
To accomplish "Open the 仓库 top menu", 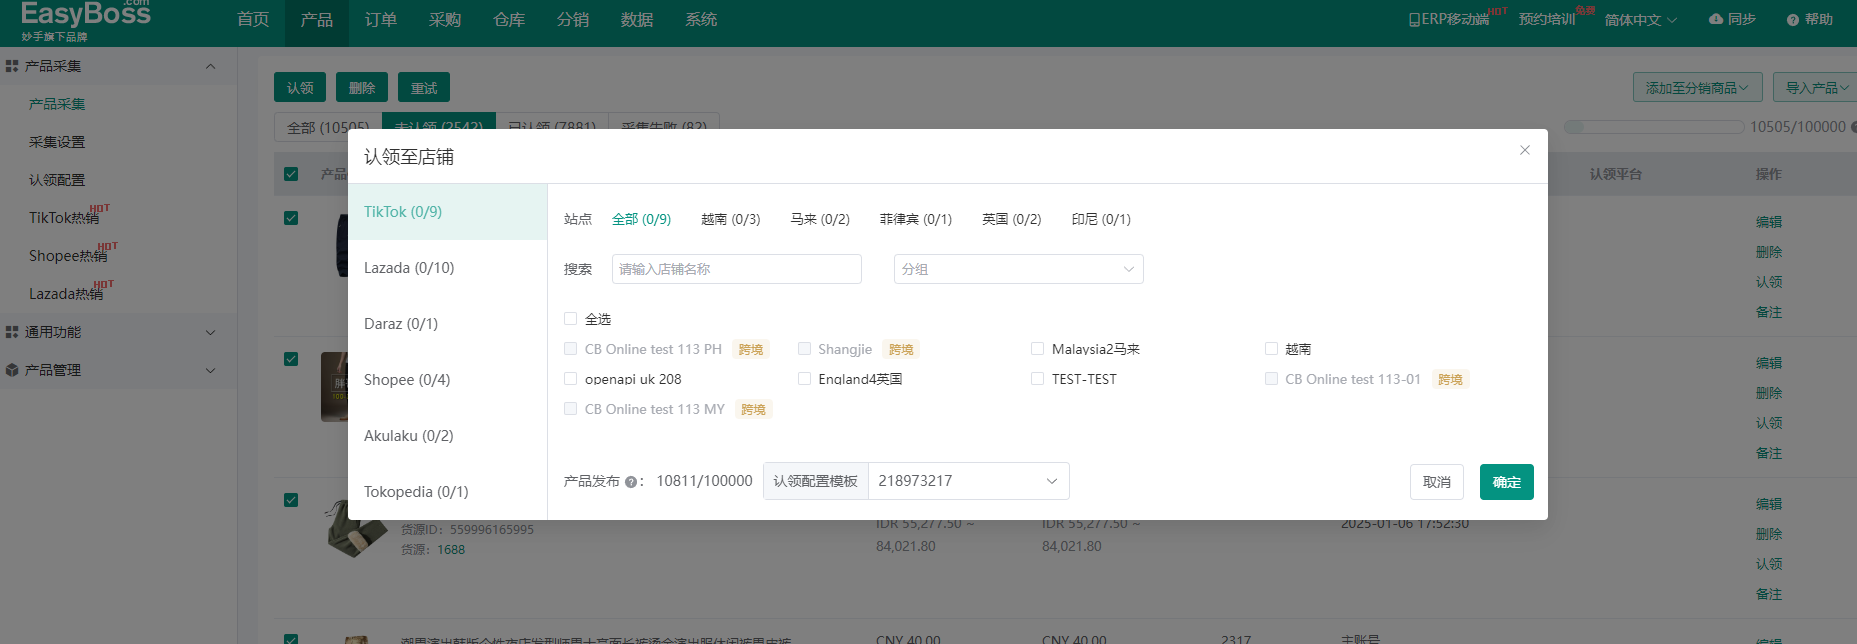I will tap(509, 20).
